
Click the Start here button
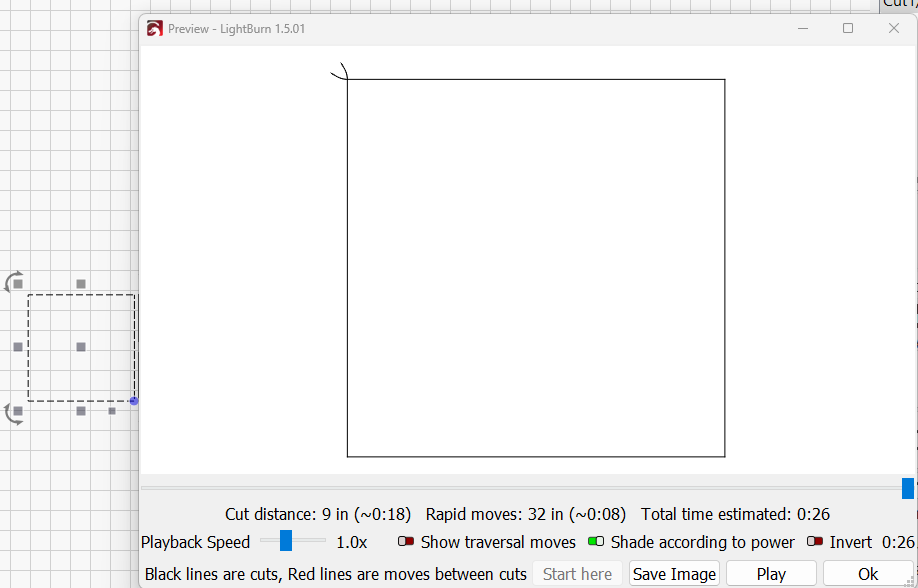(577, 574)
